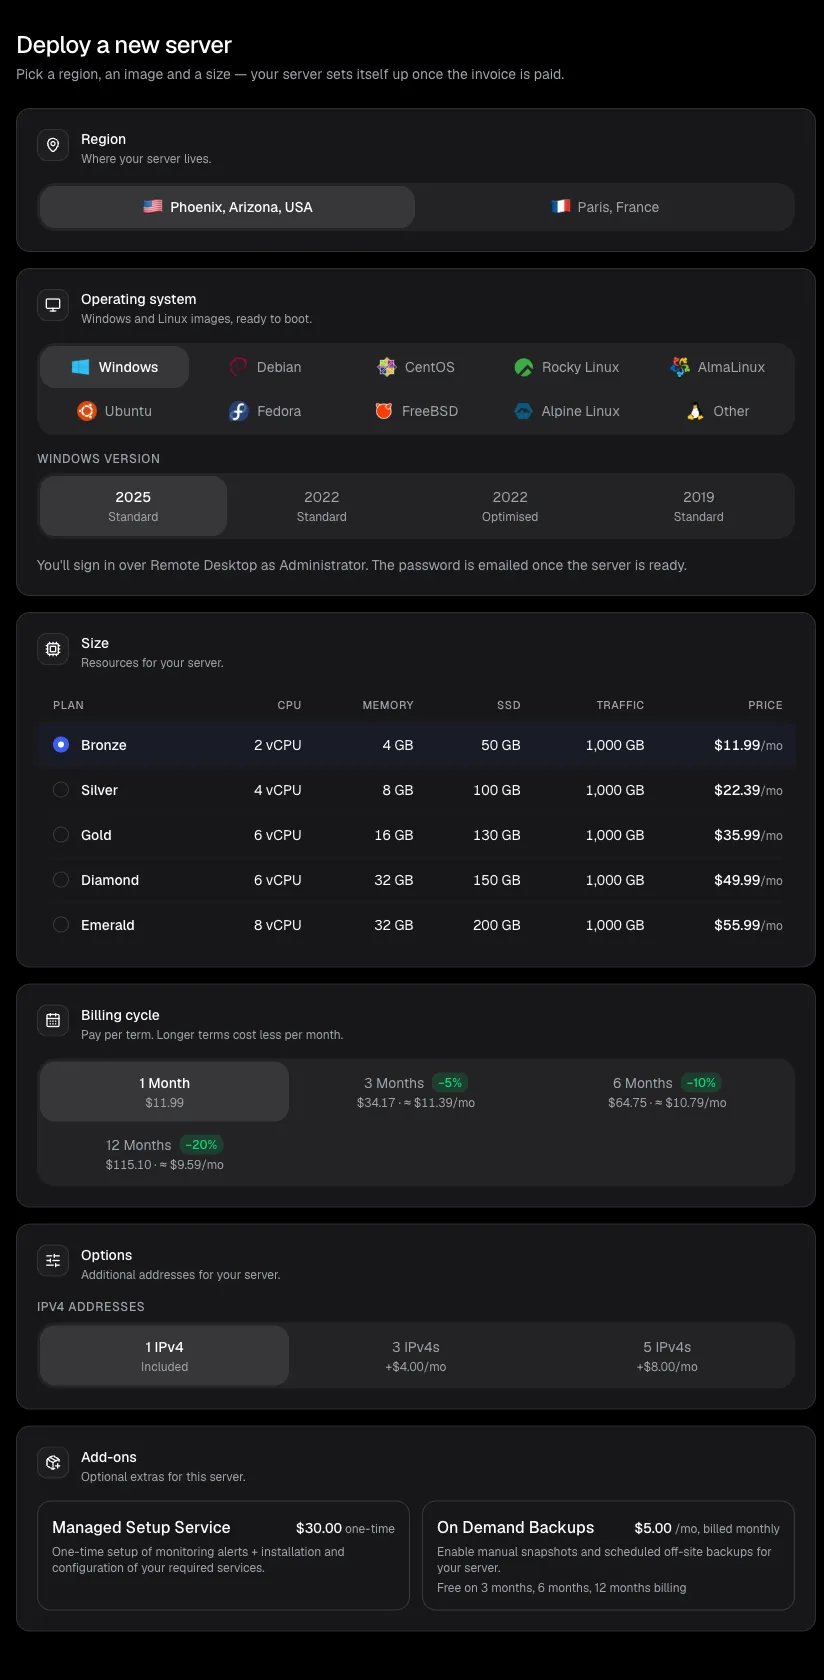This screenshot has height=1680, width=824.
Task: Click the Windows logo icon
Action: point(81,367)
